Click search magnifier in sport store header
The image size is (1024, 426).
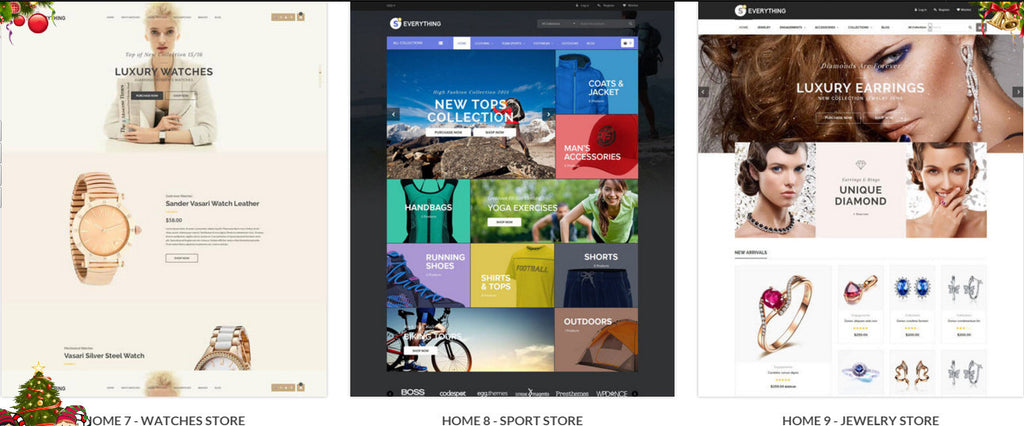(x=631, y=24)
